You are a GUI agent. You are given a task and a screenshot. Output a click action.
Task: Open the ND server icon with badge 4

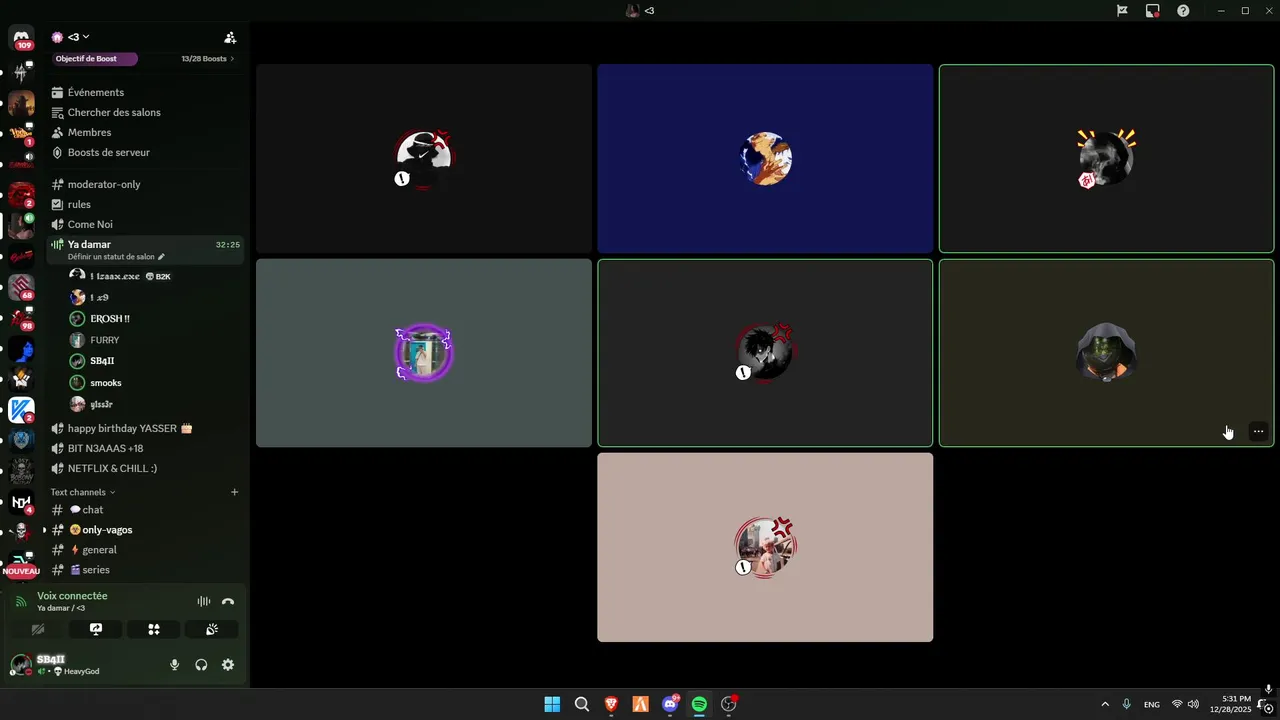click(21, 502)
